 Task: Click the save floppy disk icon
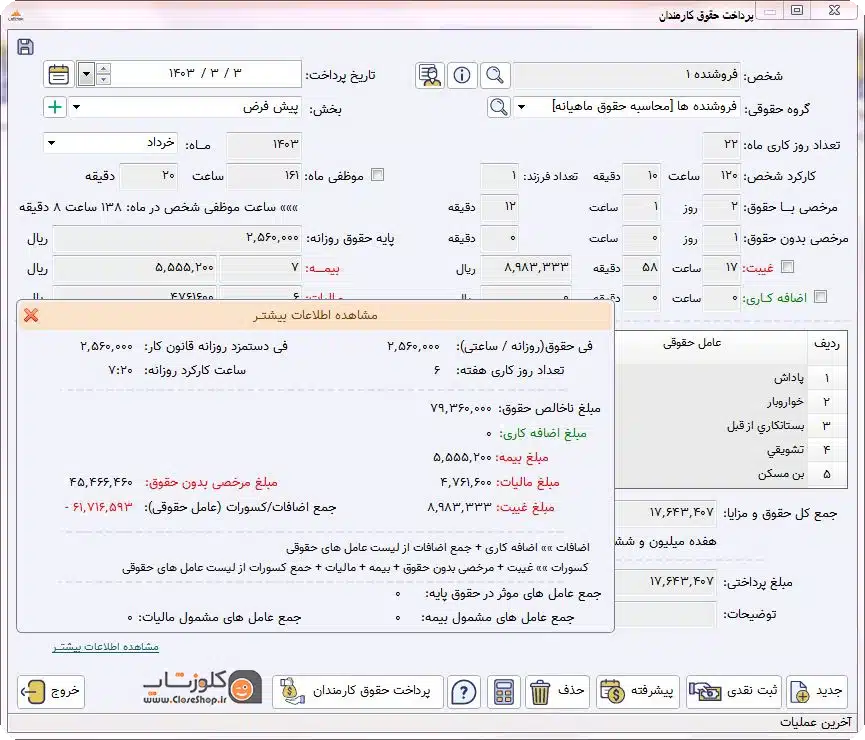click(x=25, y=47)
